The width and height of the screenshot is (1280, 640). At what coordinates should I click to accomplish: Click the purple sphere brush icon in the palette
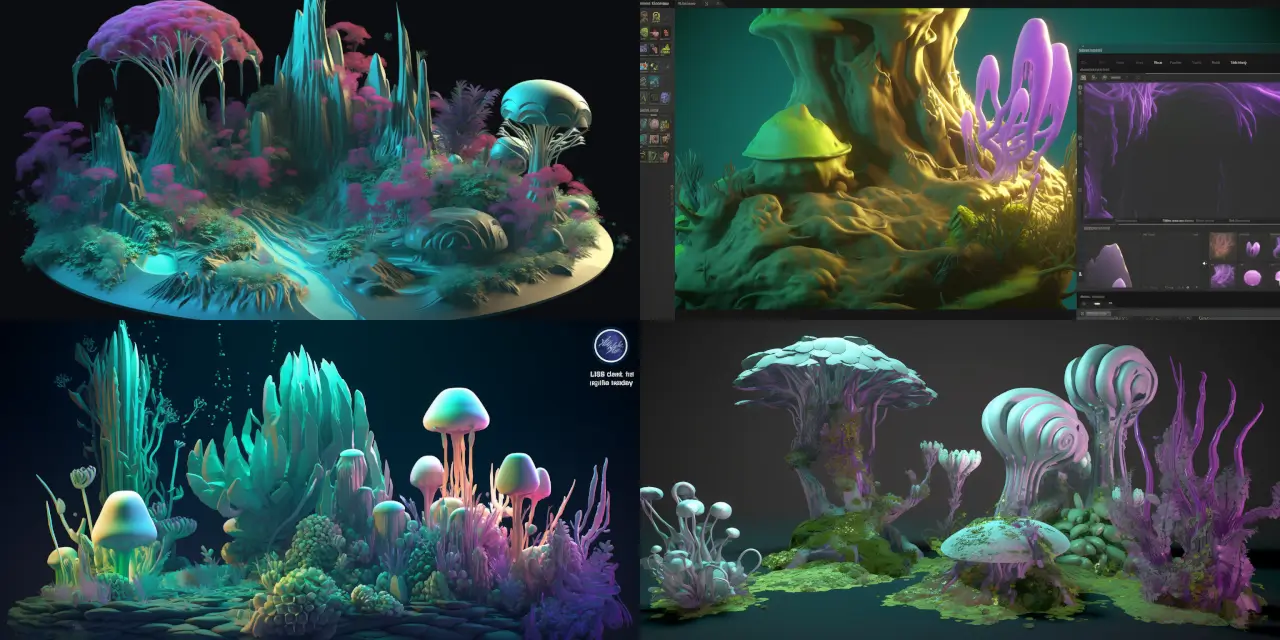tap(664, 96)
